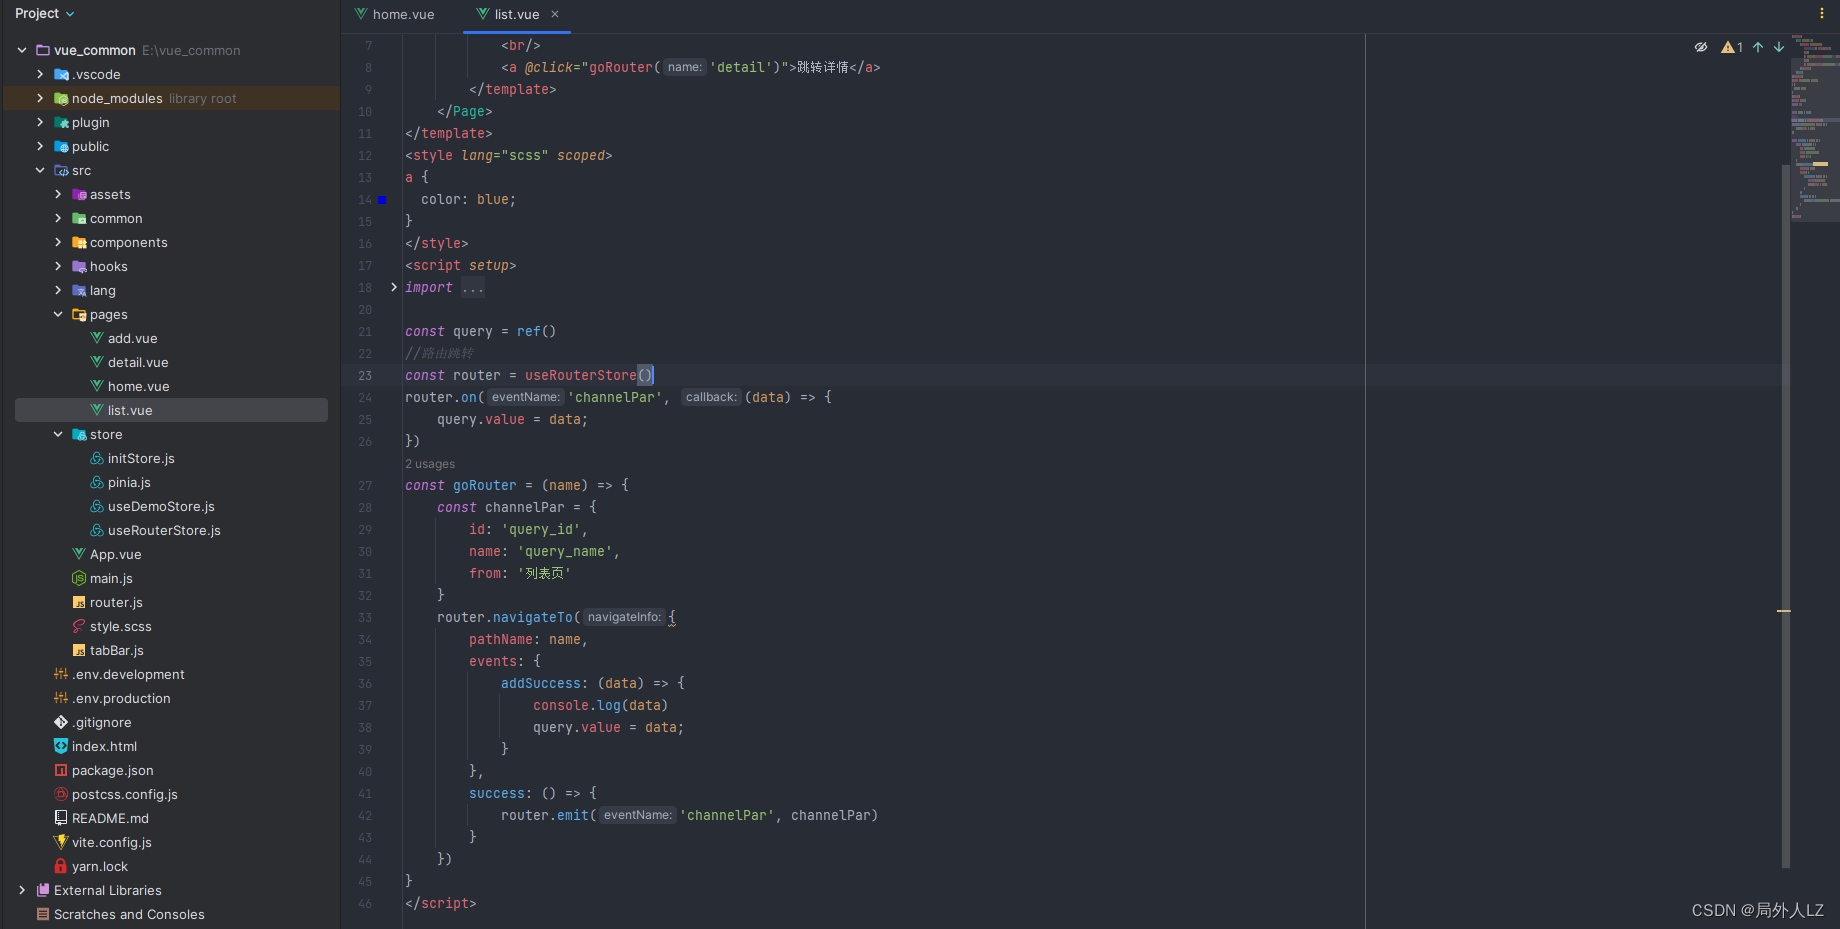
Task: Click the '2 usages' code hint
Action: [430, 464]
